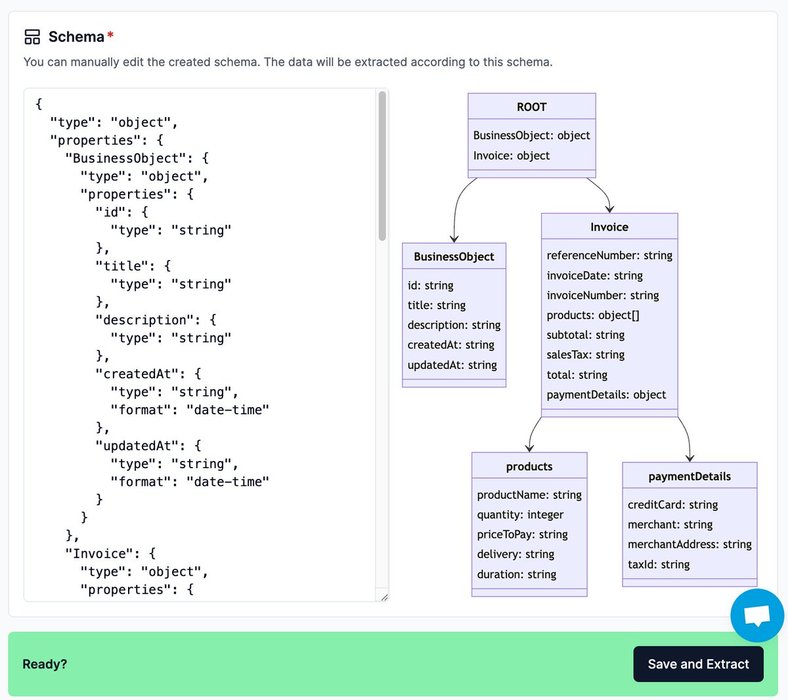Select the ROOT node header in the diagram

click(531, 107)
